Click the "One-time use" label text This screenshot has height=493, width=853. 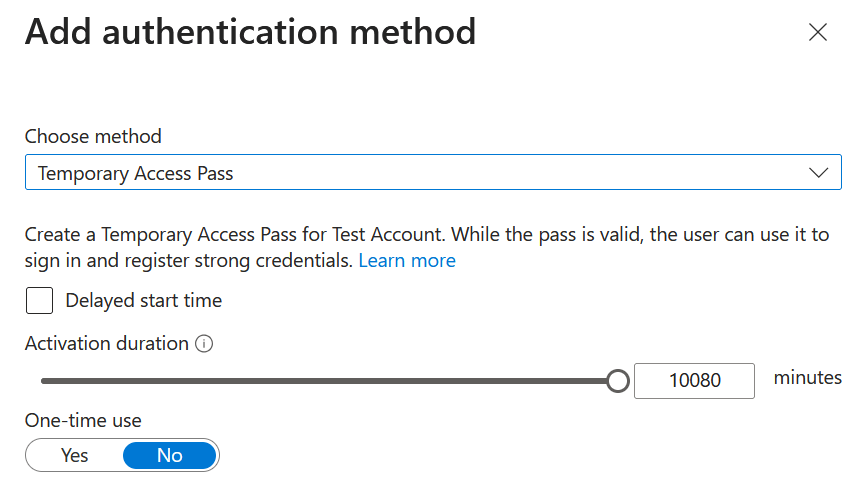[x=83, y=421]
